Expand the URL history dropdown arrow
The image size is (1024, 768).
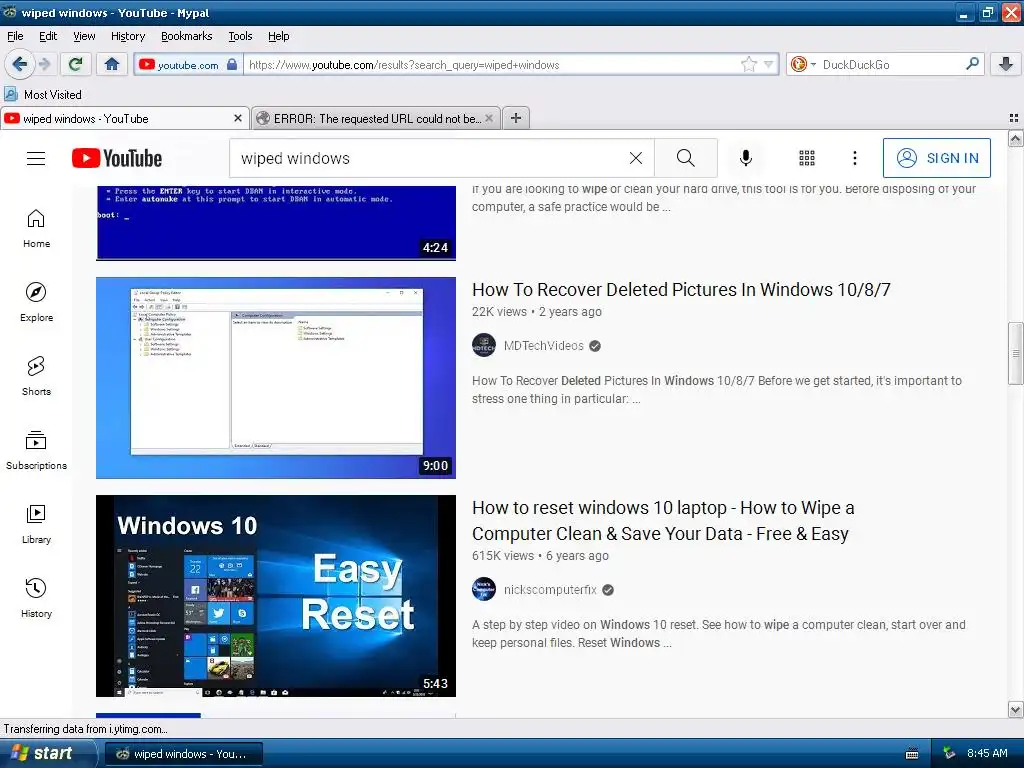tap(768, 64)
